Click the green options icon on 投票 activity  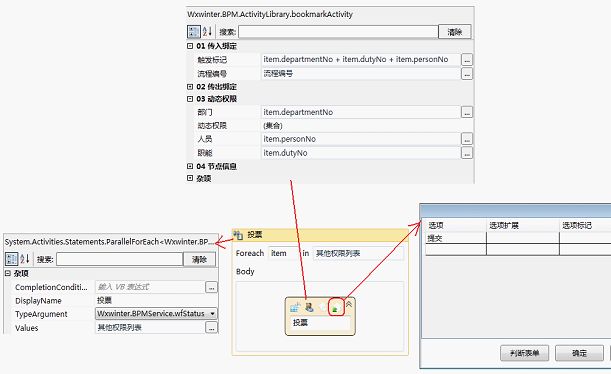pos(336,308)
